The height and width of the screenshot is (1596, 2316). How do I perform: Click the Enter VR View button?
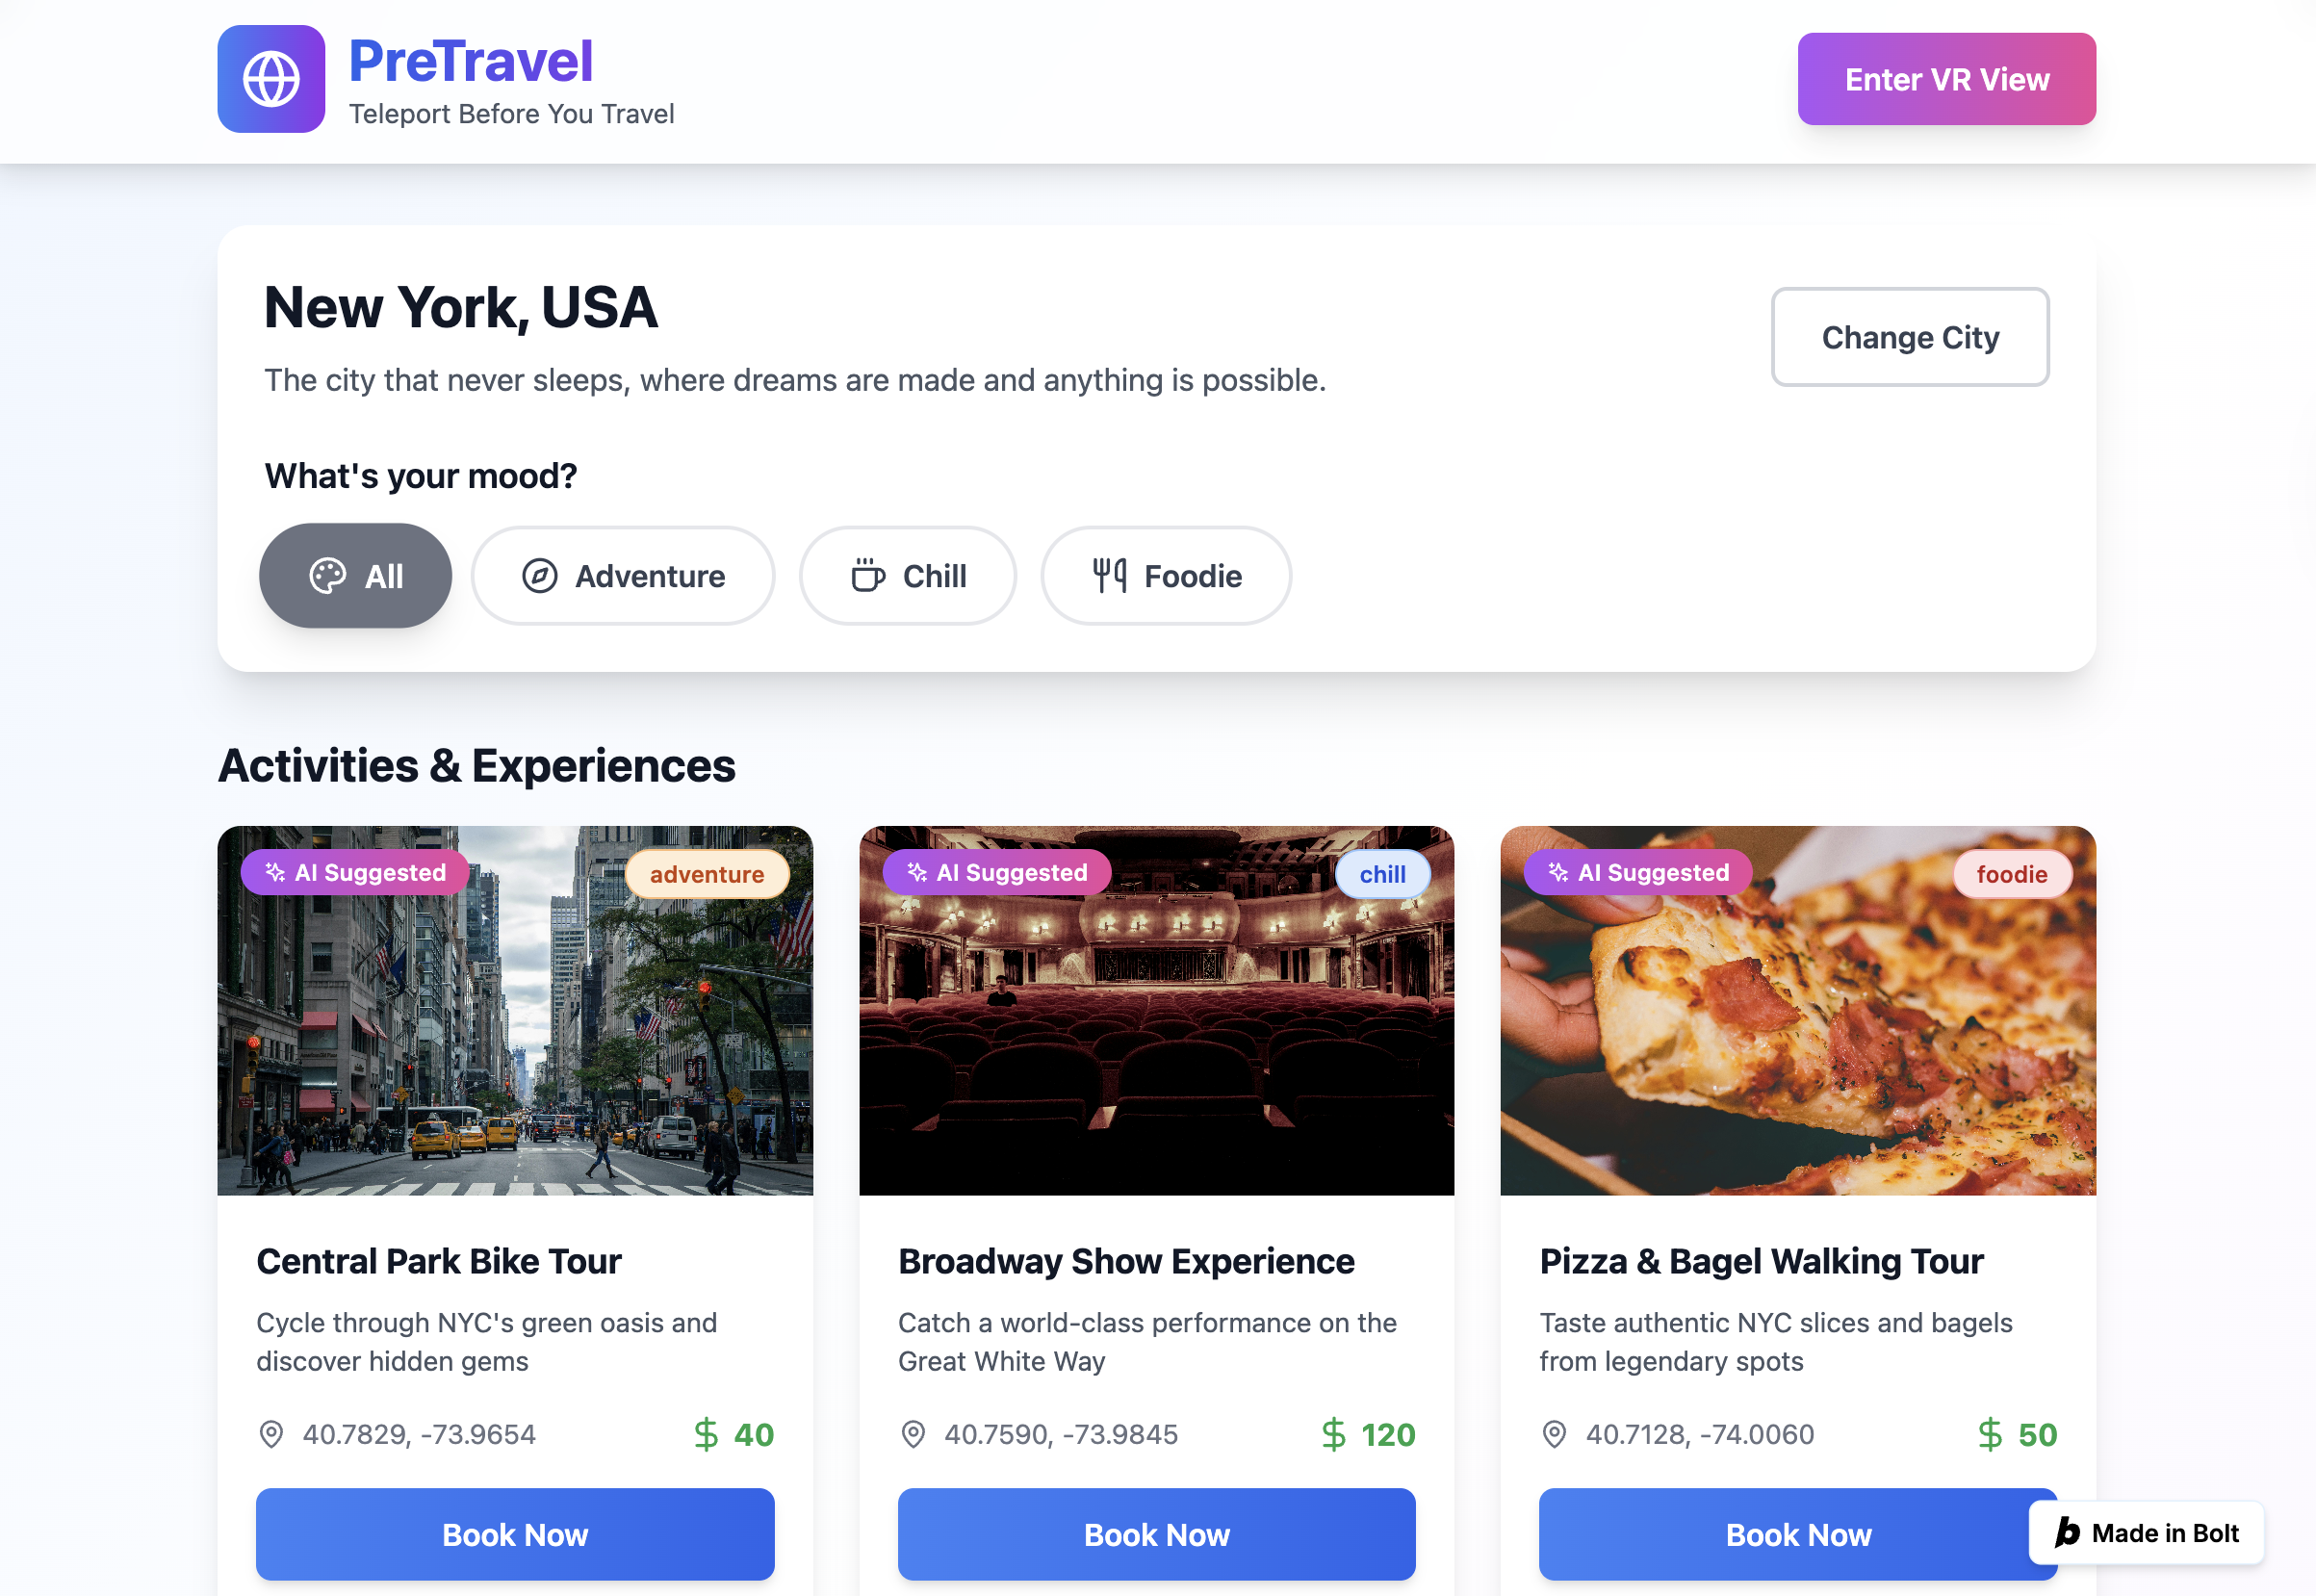(x=1946, y=79)
